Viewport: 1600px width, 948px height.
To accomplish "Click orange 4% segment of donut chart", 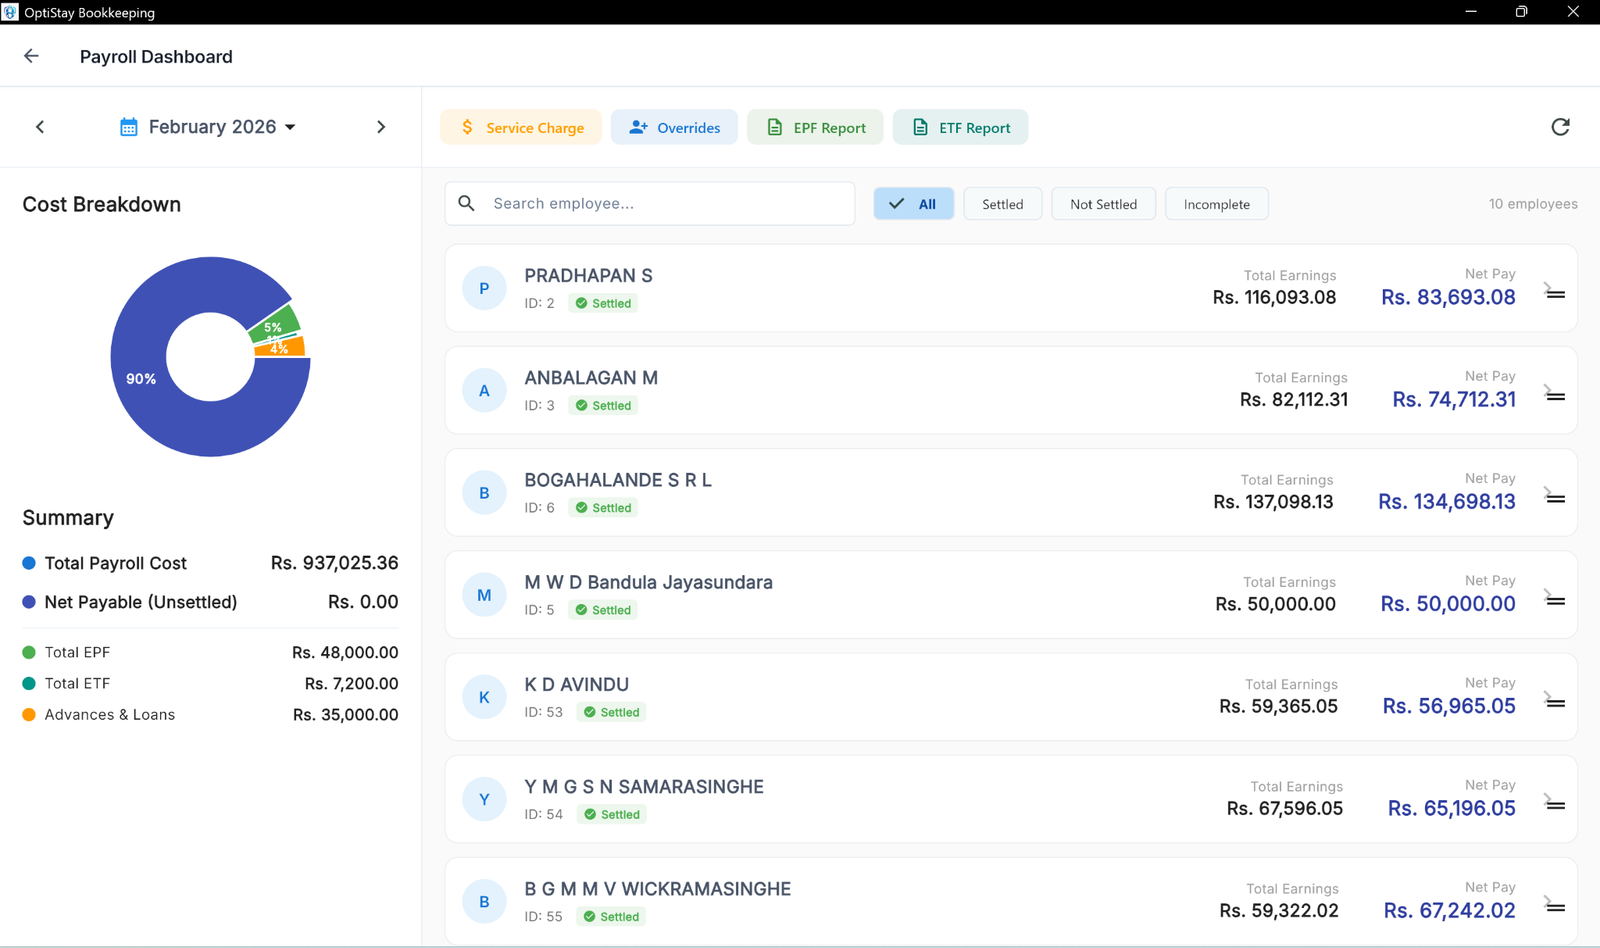I will (x=282, y=348).
